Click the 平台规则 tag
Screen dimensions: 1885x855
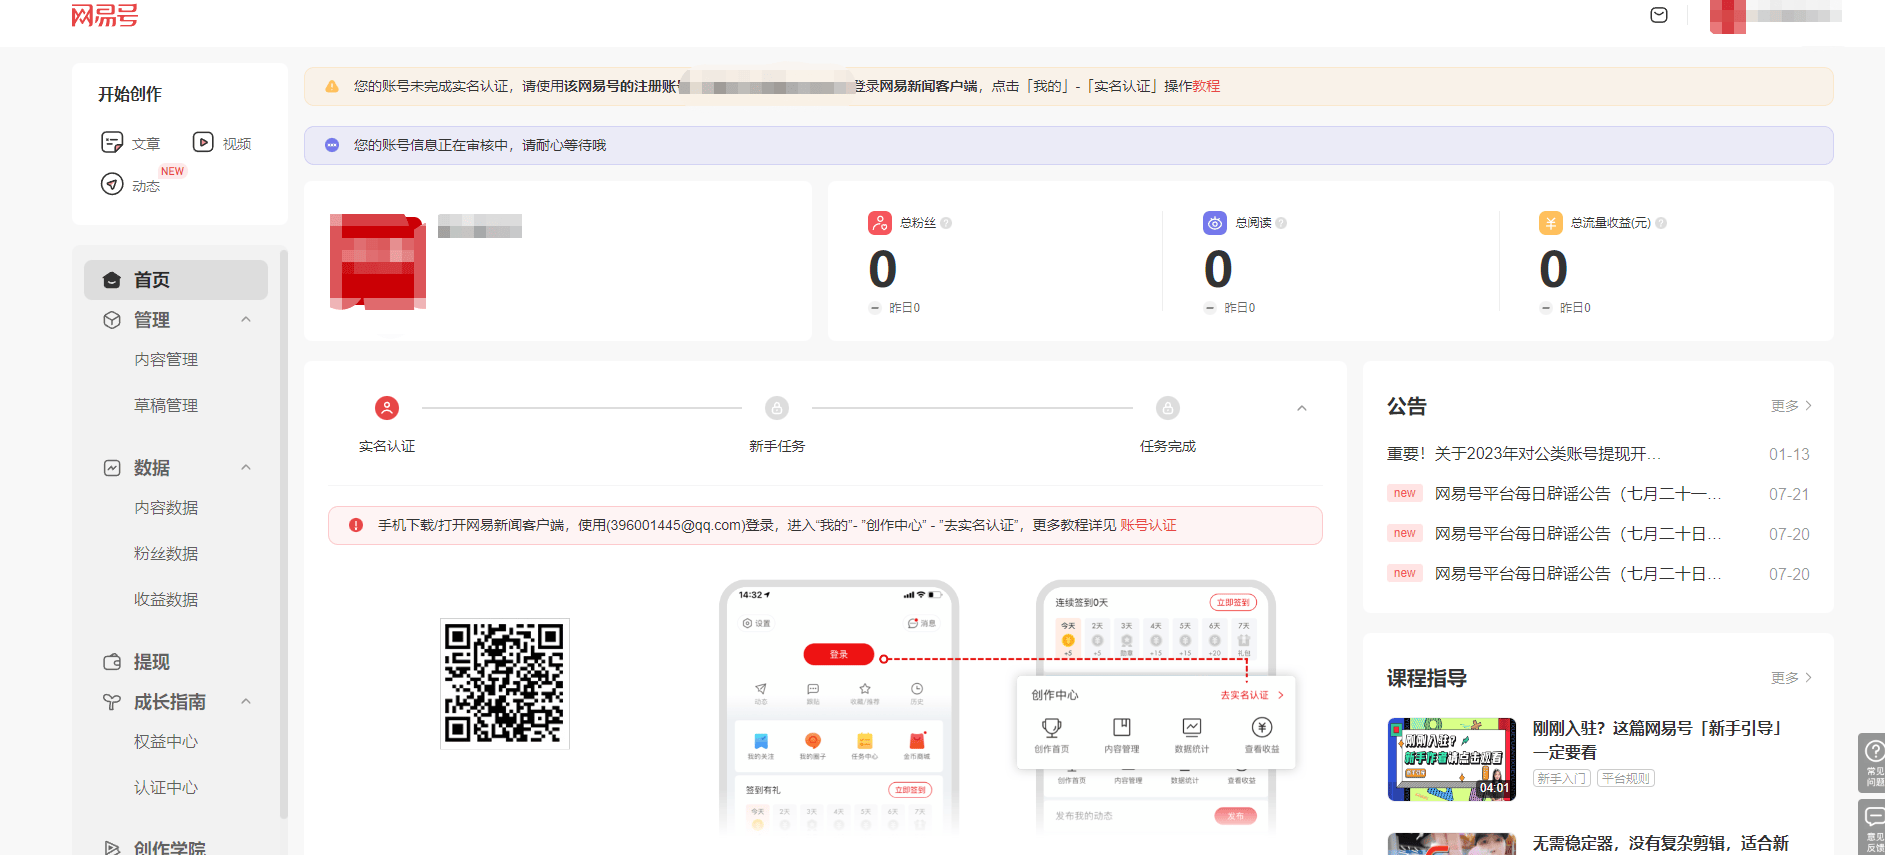(x=1626, y=778)
